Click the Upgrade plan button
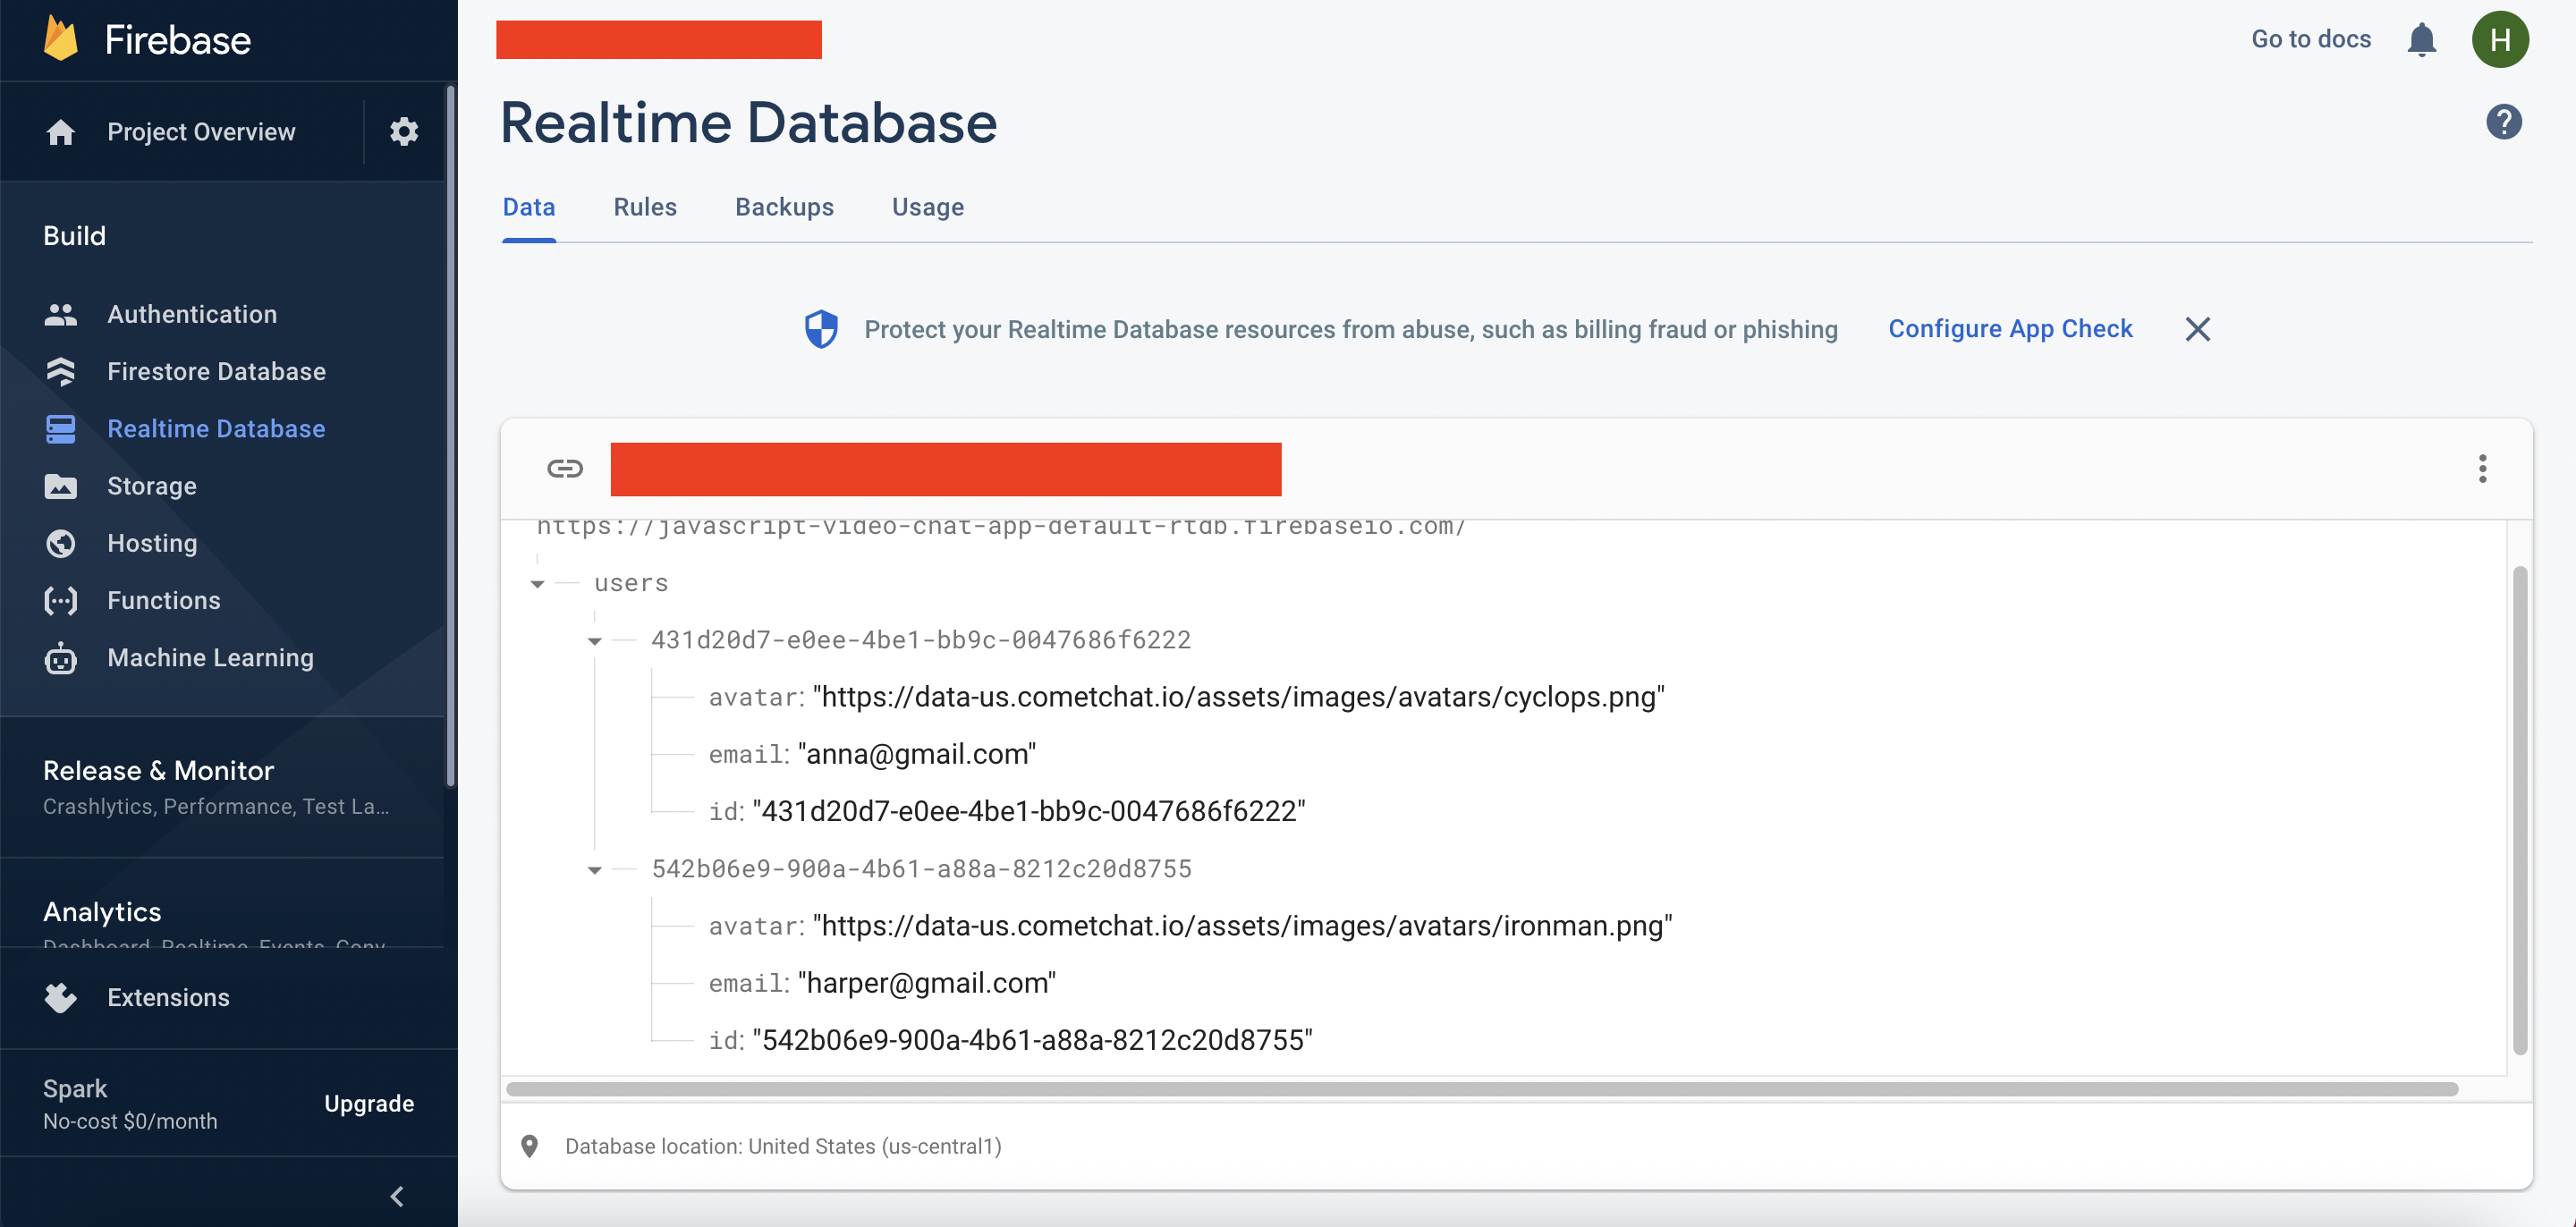This screenshot has width=2576, height=1227. point(368,1103)
